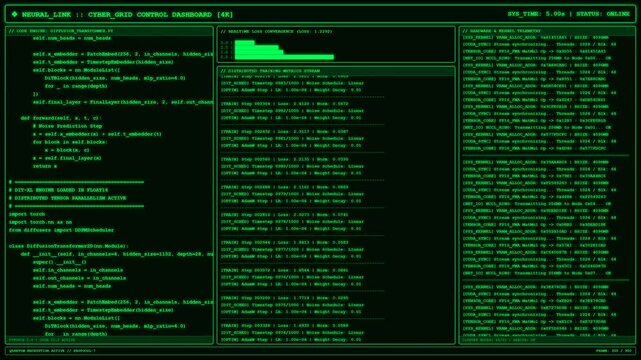Click the FRAME counter in the footer

click(614, 351)
